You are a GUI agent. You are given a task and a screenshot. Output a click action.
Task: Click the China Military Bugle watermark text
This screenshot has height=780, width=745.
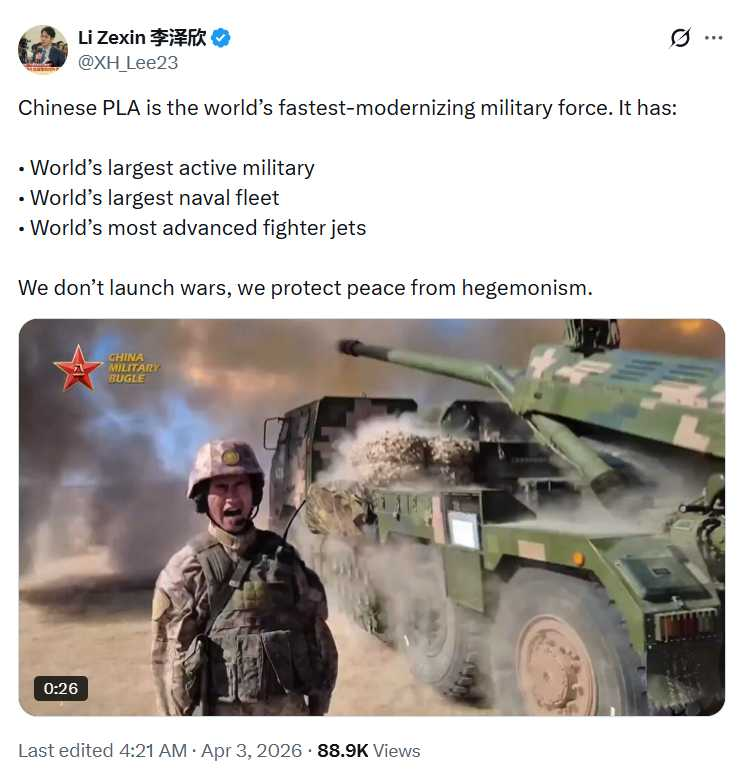point(133,368)
